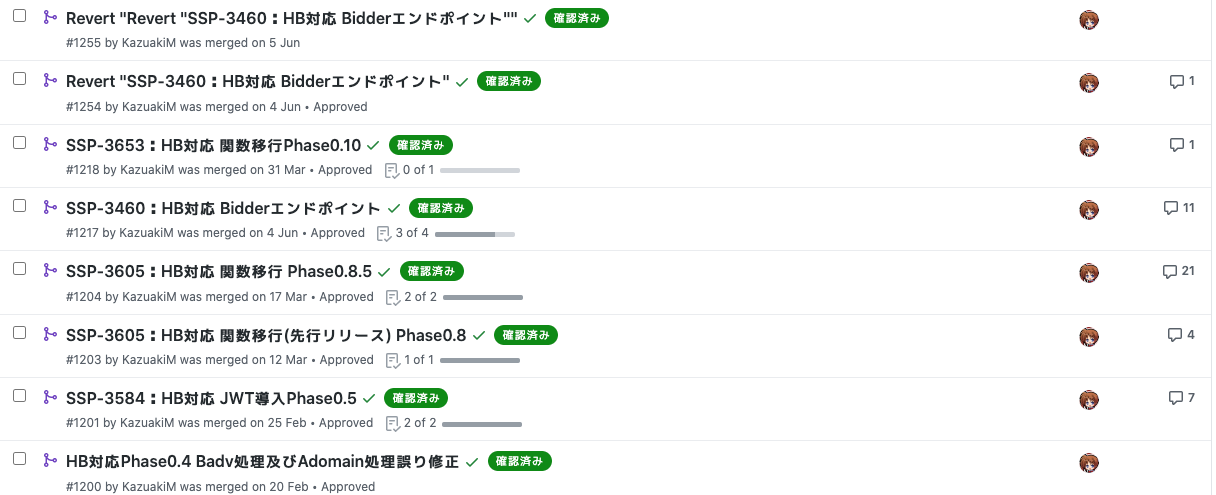The image size is (1216, 495).
Task: Click KazuakiM author link on PR #1203
Action: 148,360
